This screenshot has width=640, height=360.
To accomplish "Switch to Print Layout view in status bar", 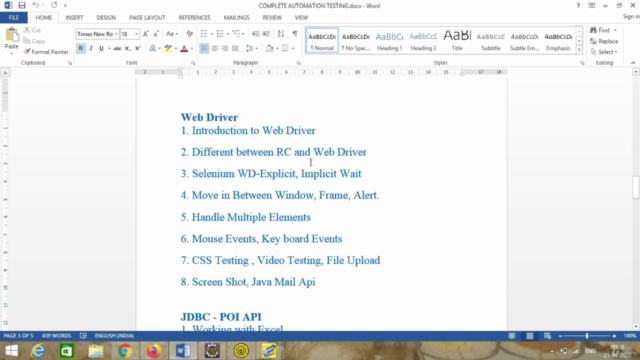I will pyautogui.click(x=530, y=336).
